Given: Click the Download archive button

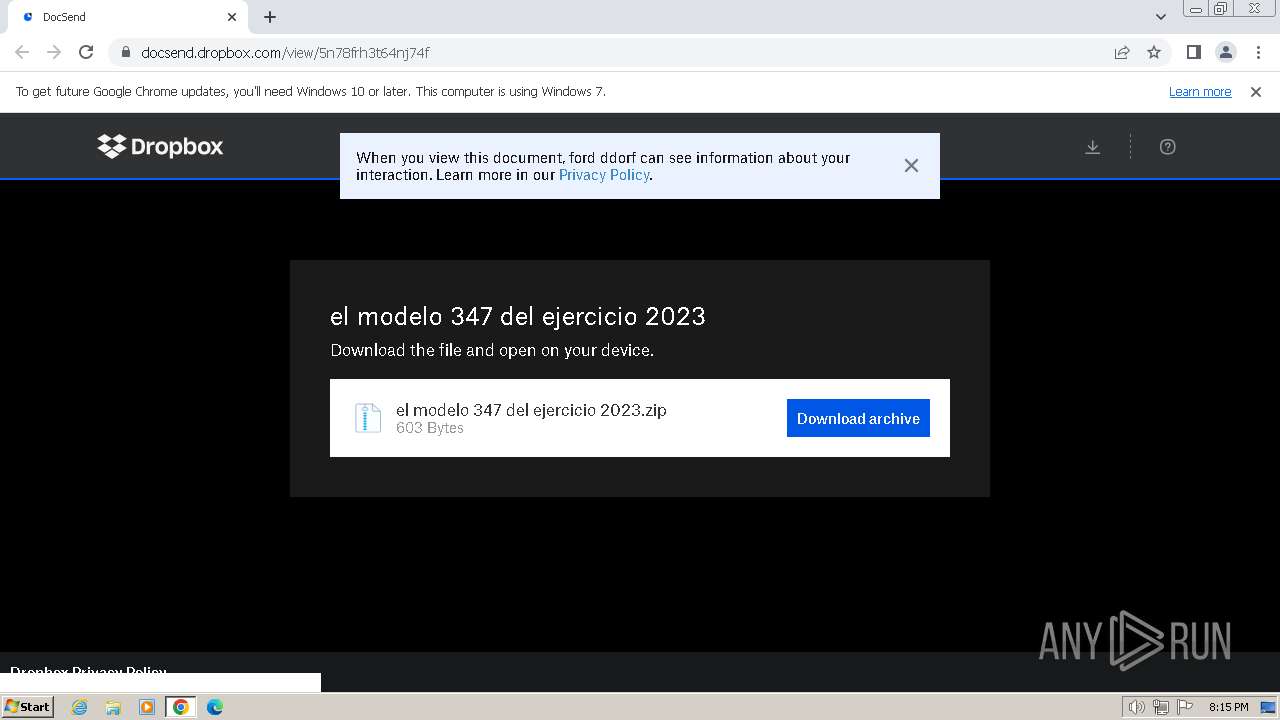Looking at the screenshot, I should tap(858, 418).
